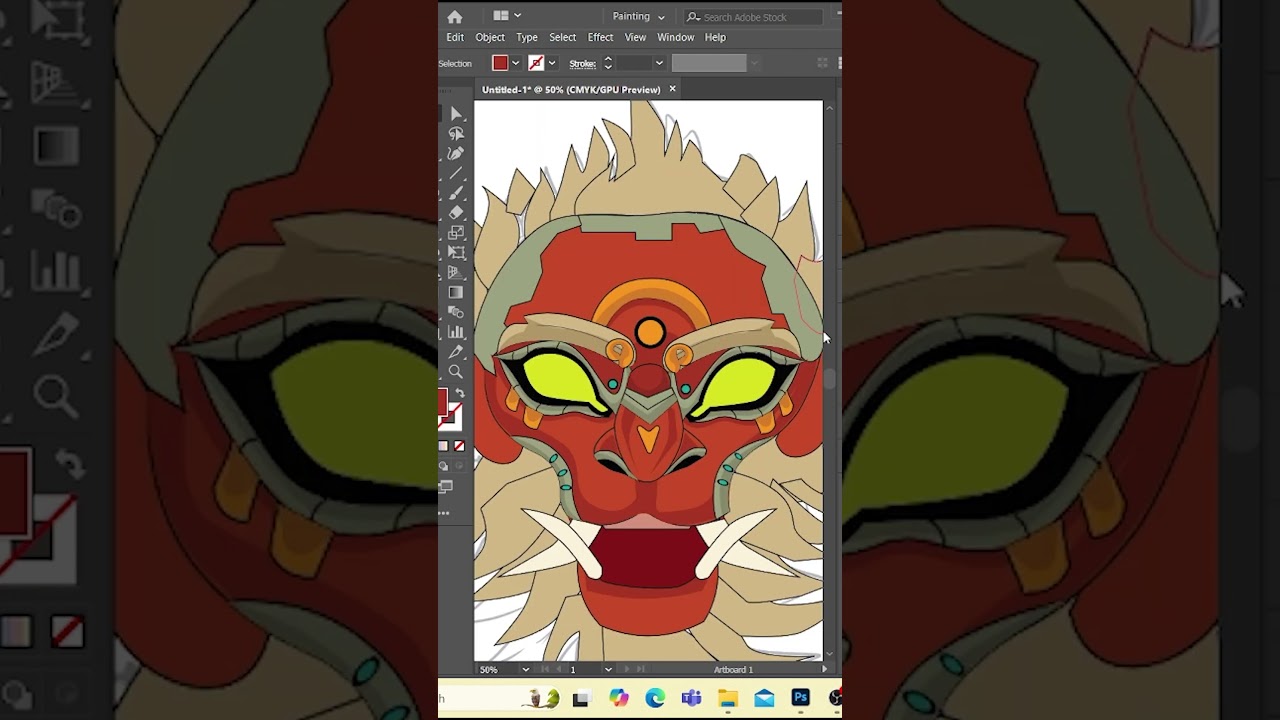Click the stroke weight value field
Image resolution: width=1280 pixels, height=720 pixels.
(633, 63)
